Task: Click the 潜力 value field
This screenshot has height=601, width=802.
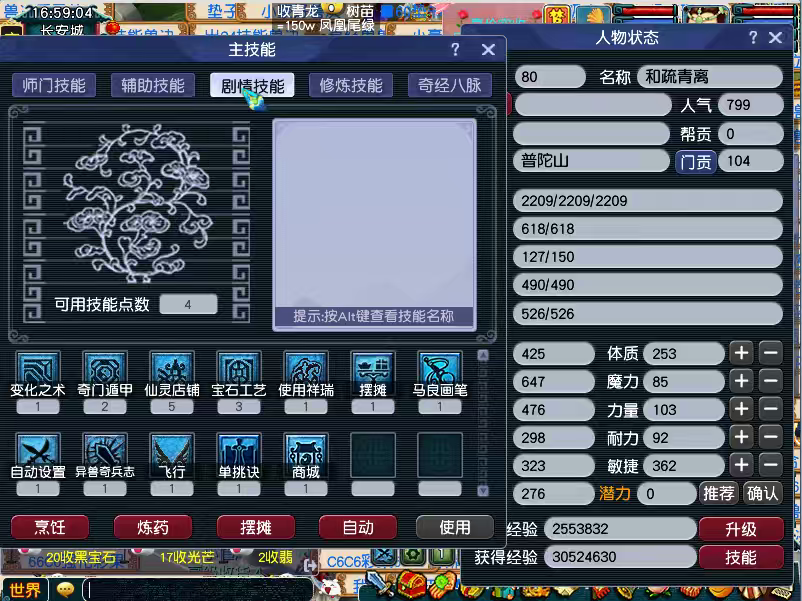Action: (x=667, y=494)
